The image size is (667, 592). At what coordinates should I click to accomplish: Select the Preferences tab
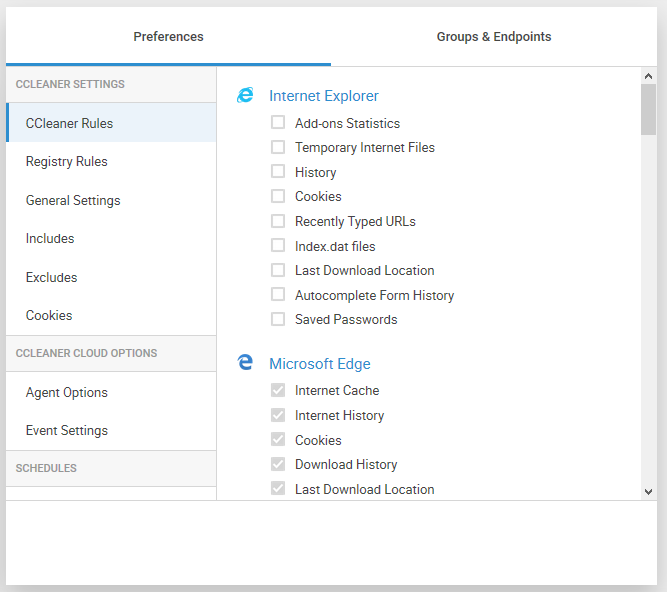click(x=168, y=37)
